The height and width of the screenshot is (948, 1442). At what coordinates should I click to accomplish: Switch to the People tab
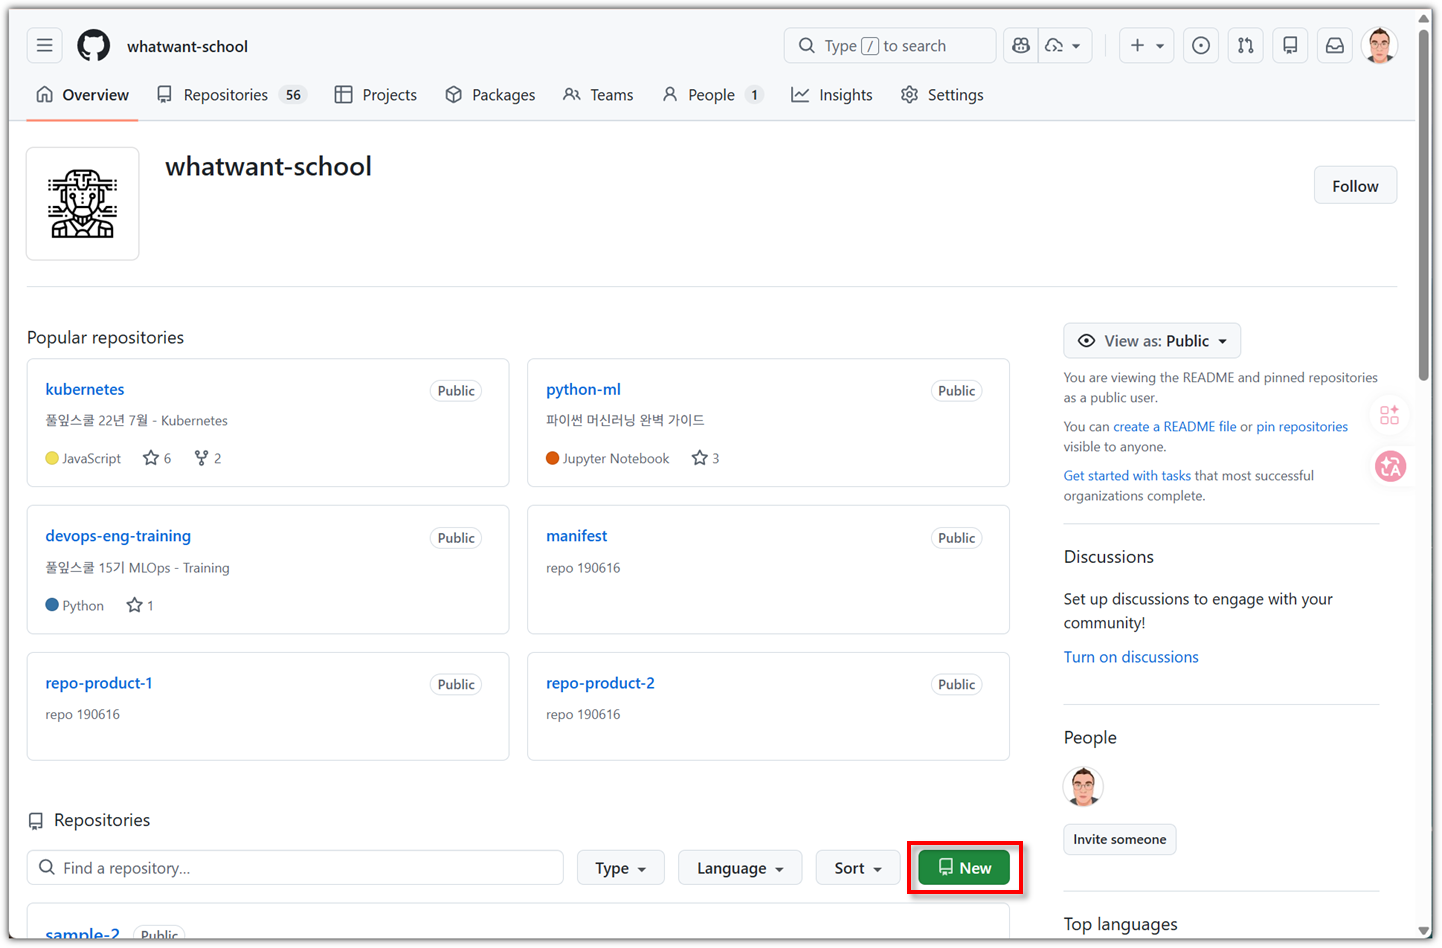pos(712,95)
